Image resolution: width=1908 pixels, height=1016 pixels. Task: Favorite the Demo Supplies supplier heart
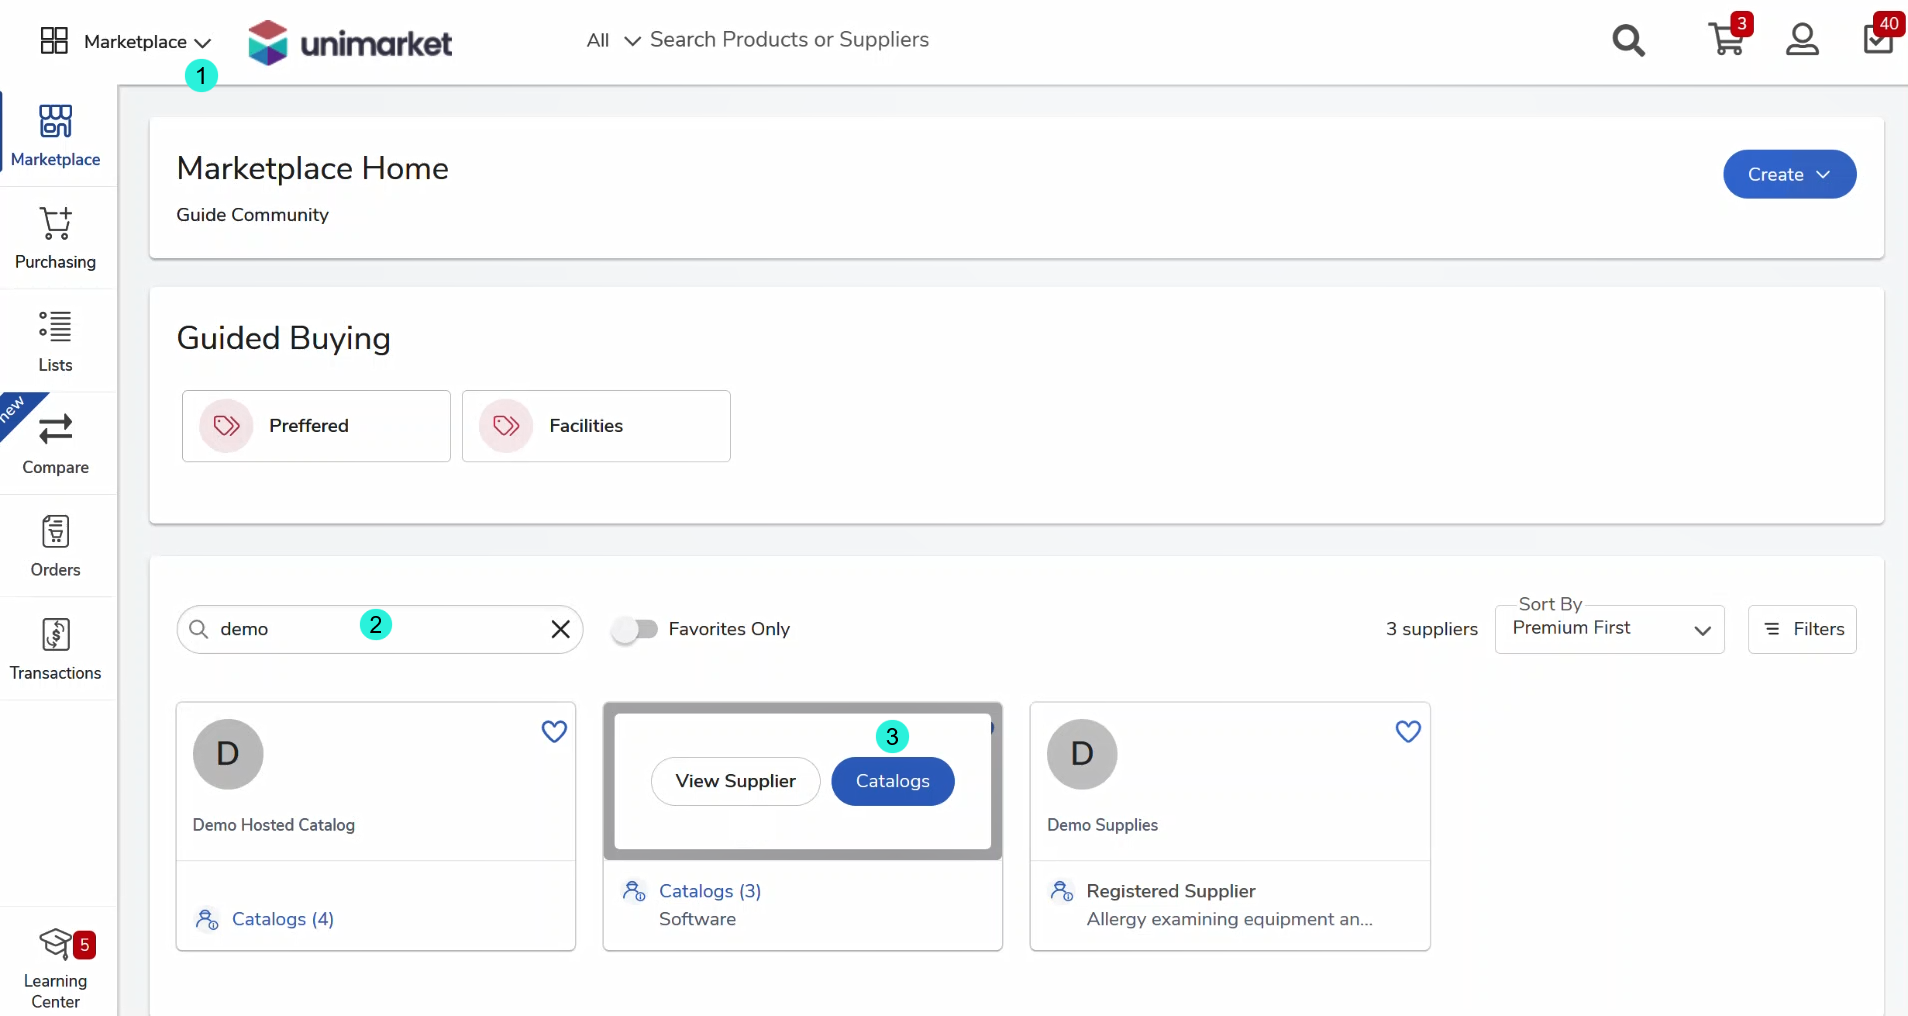[x=1408, y=732]
